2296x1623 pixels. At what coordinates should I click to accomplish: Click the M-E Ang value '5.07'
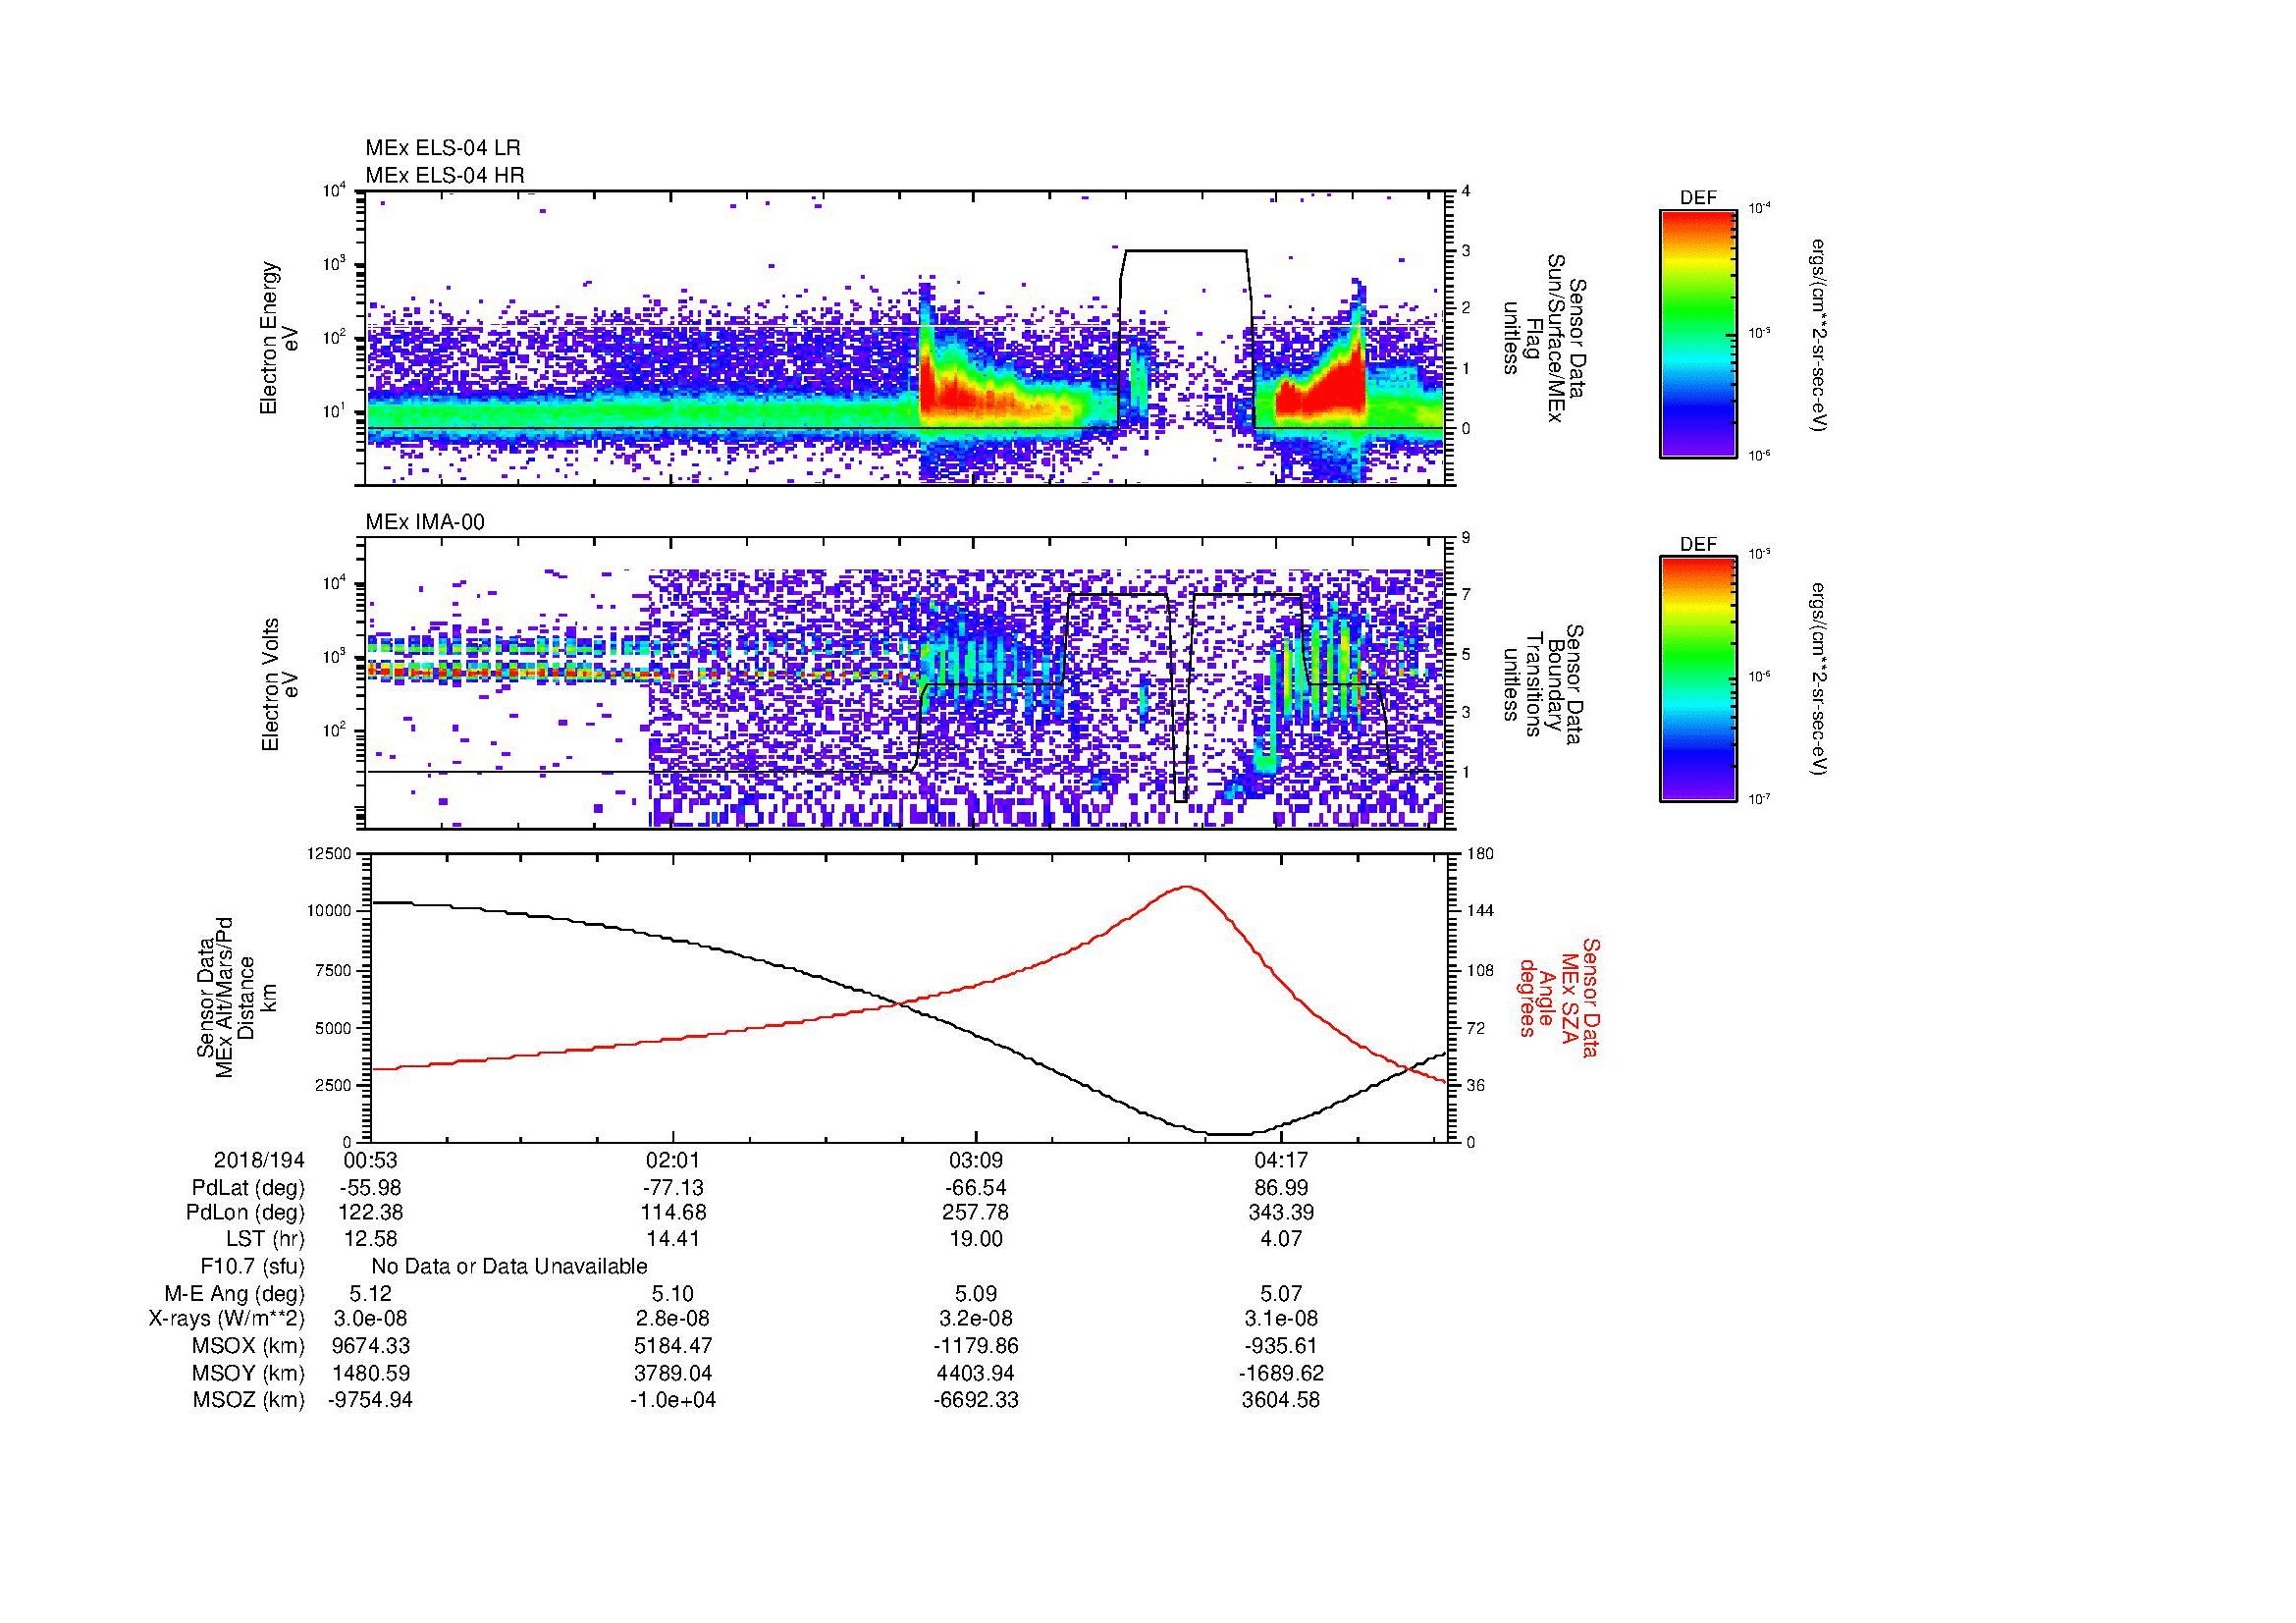pos(1281,1293)
